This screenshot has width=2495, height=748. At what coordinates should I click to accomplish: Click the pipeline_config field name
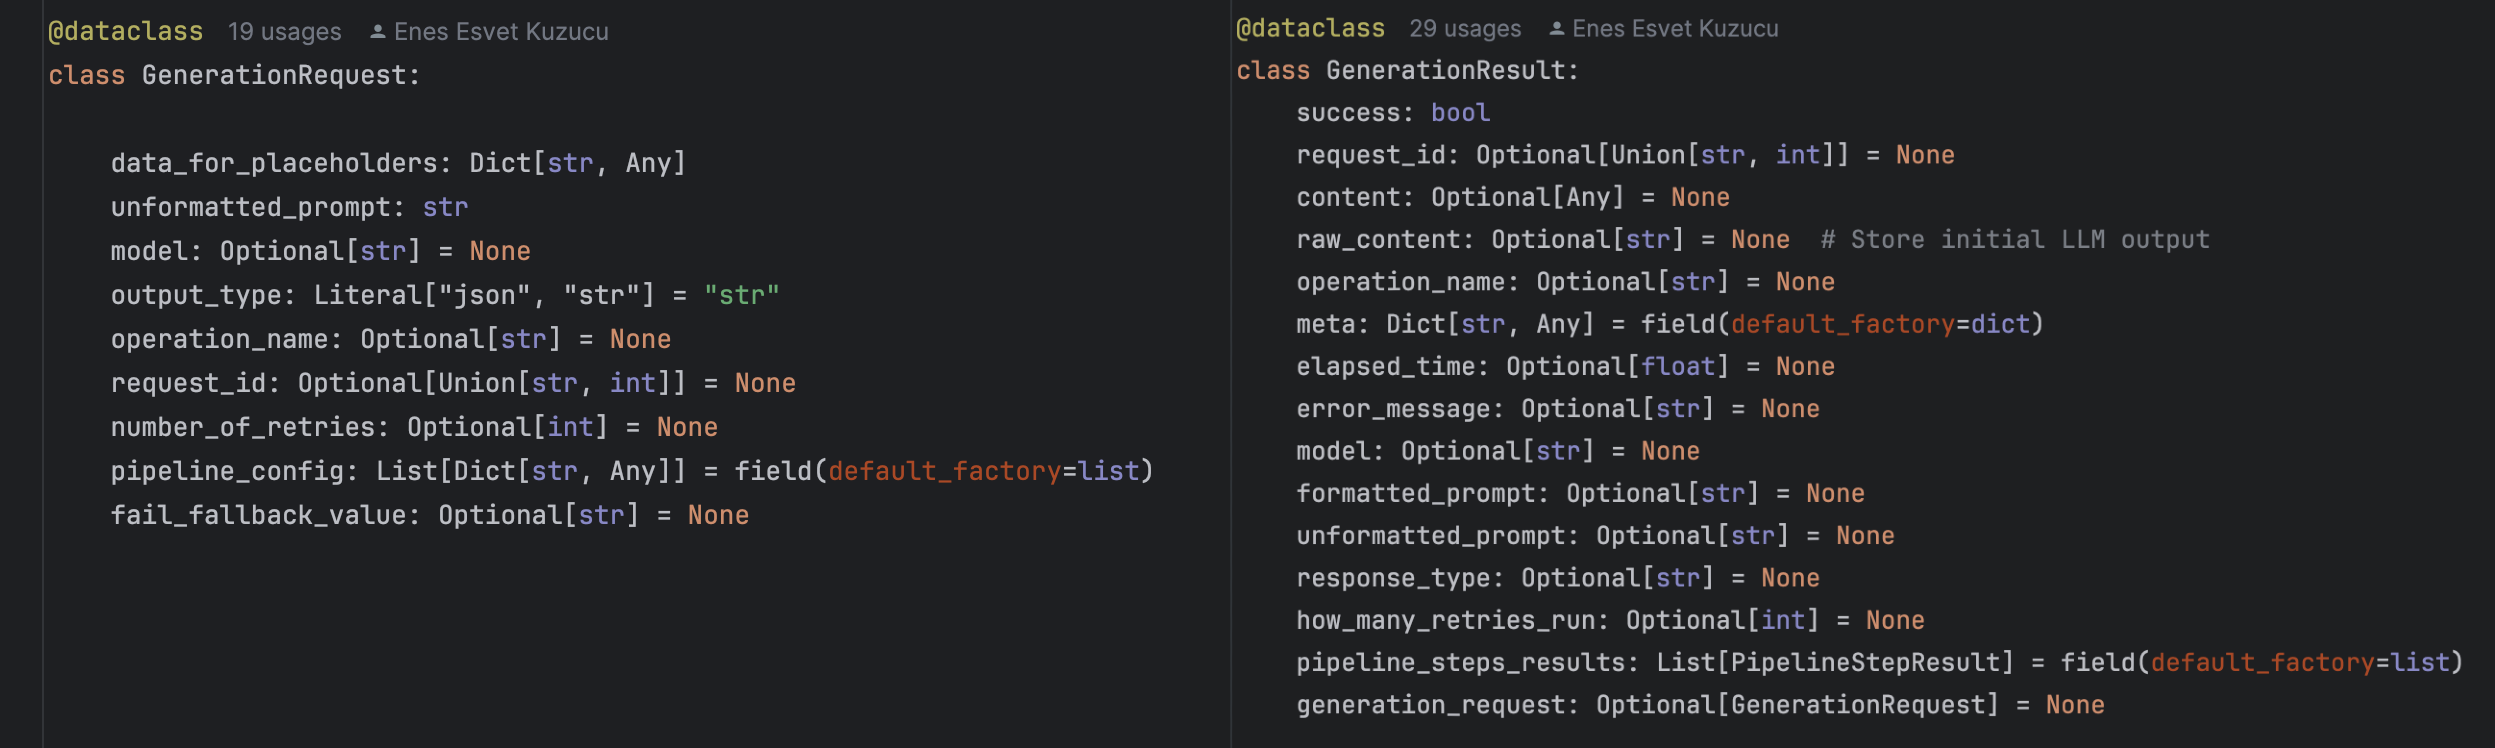click(x=228, y=472)
